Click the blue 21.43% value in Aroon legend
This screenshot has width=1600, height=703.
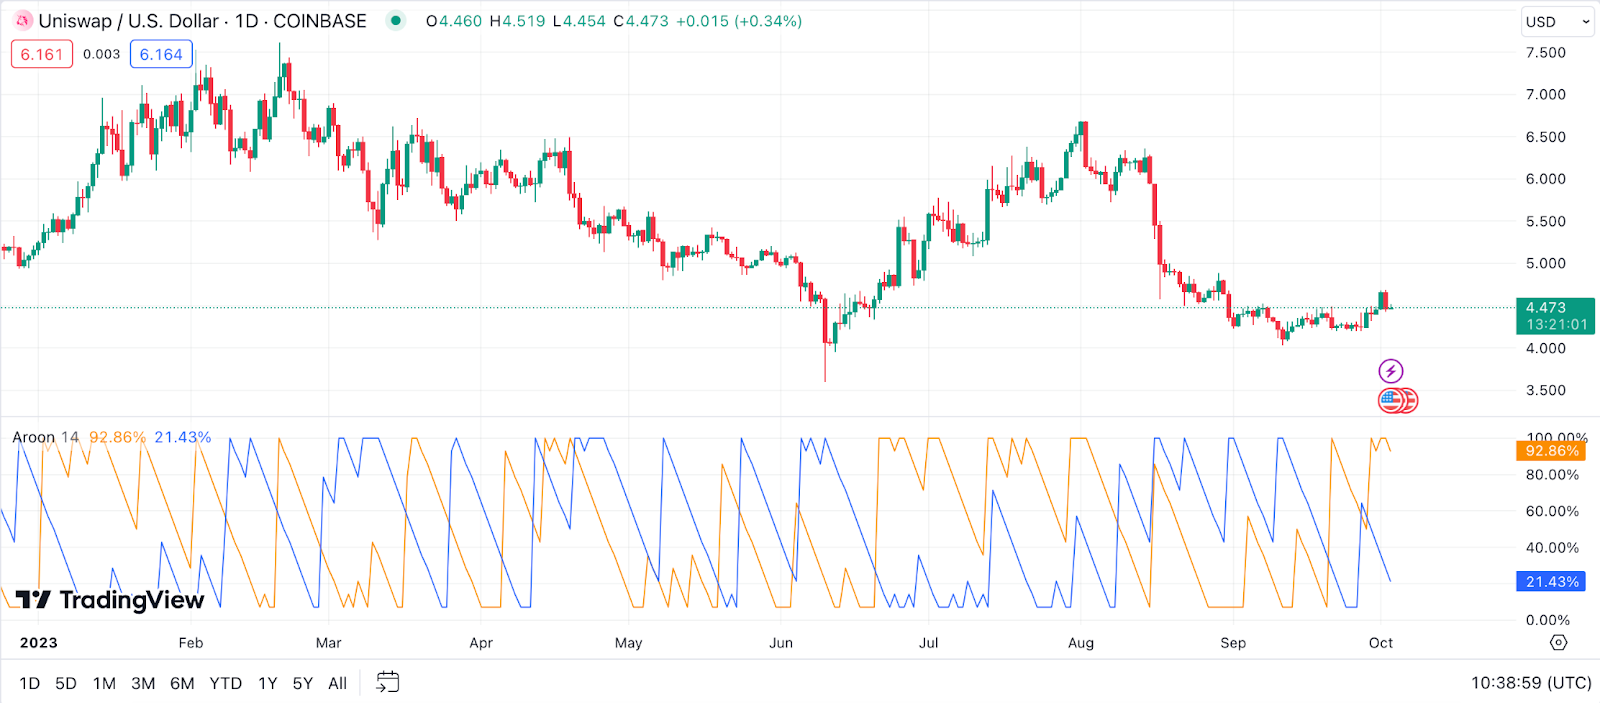click(183, 437)
